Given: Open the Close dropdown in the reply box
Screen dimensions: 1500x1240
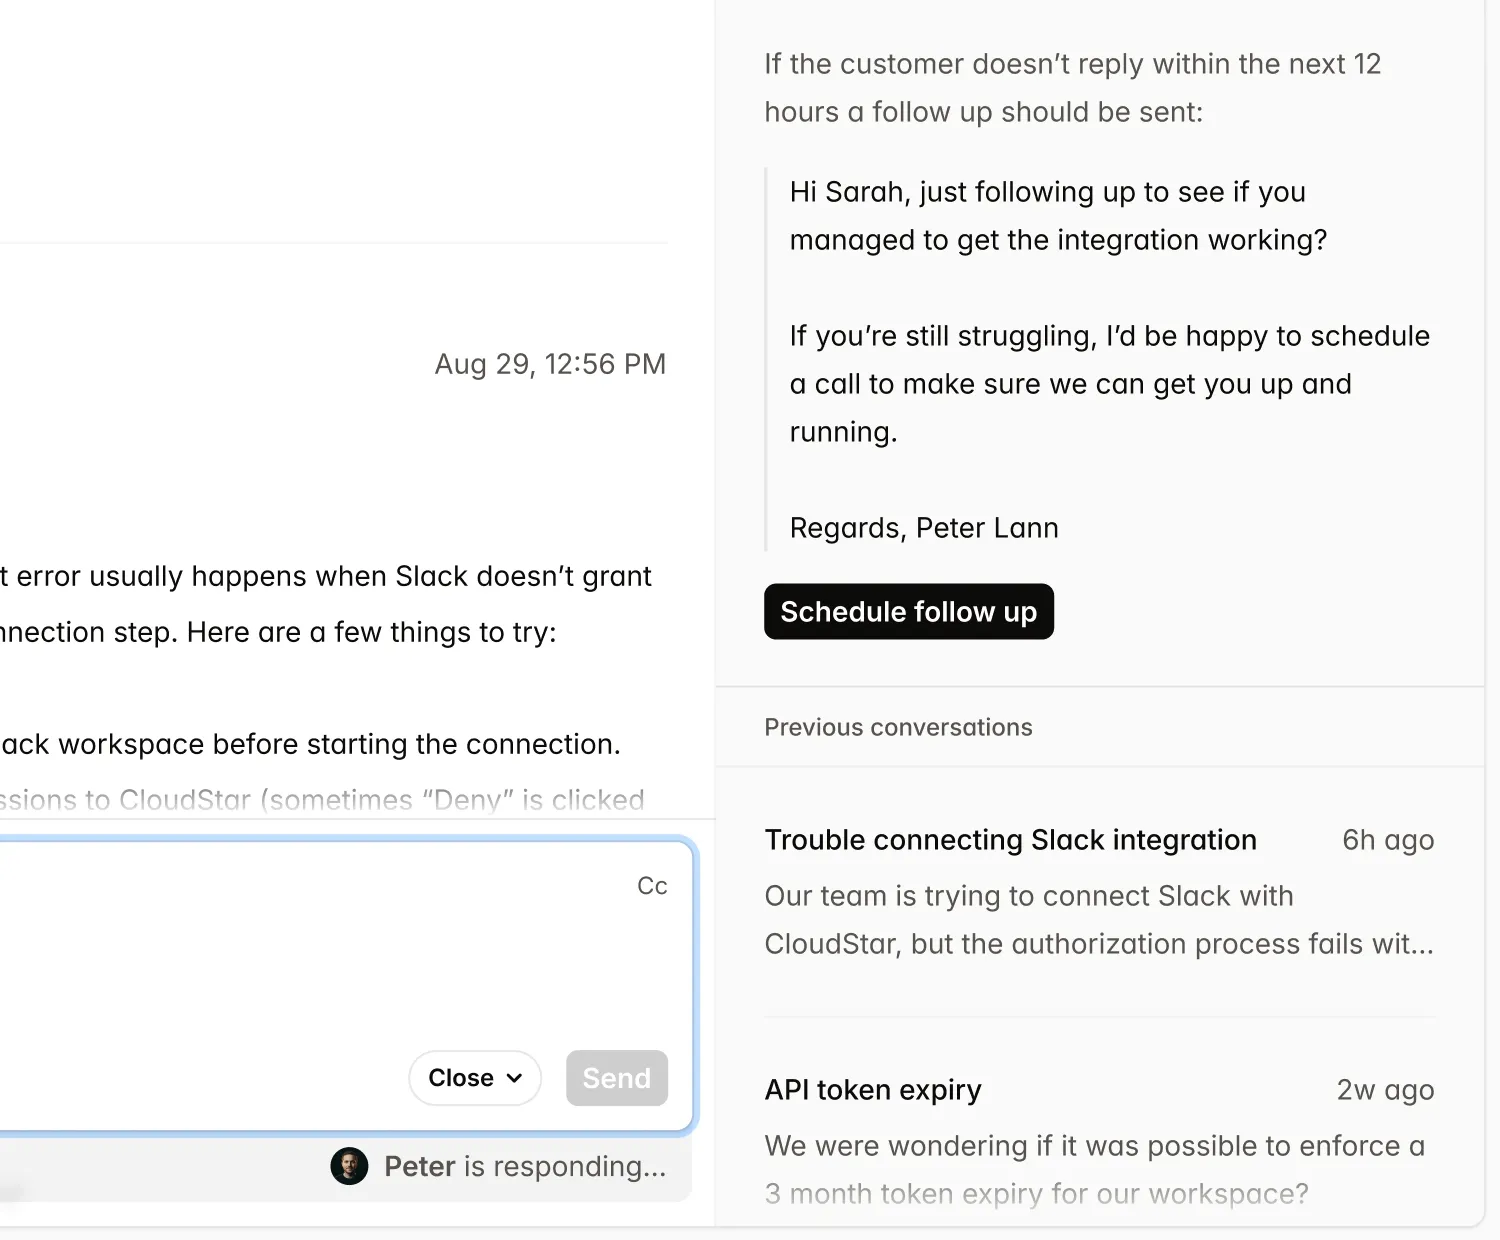Looking at the screenshot, I should pos(474,1078).
